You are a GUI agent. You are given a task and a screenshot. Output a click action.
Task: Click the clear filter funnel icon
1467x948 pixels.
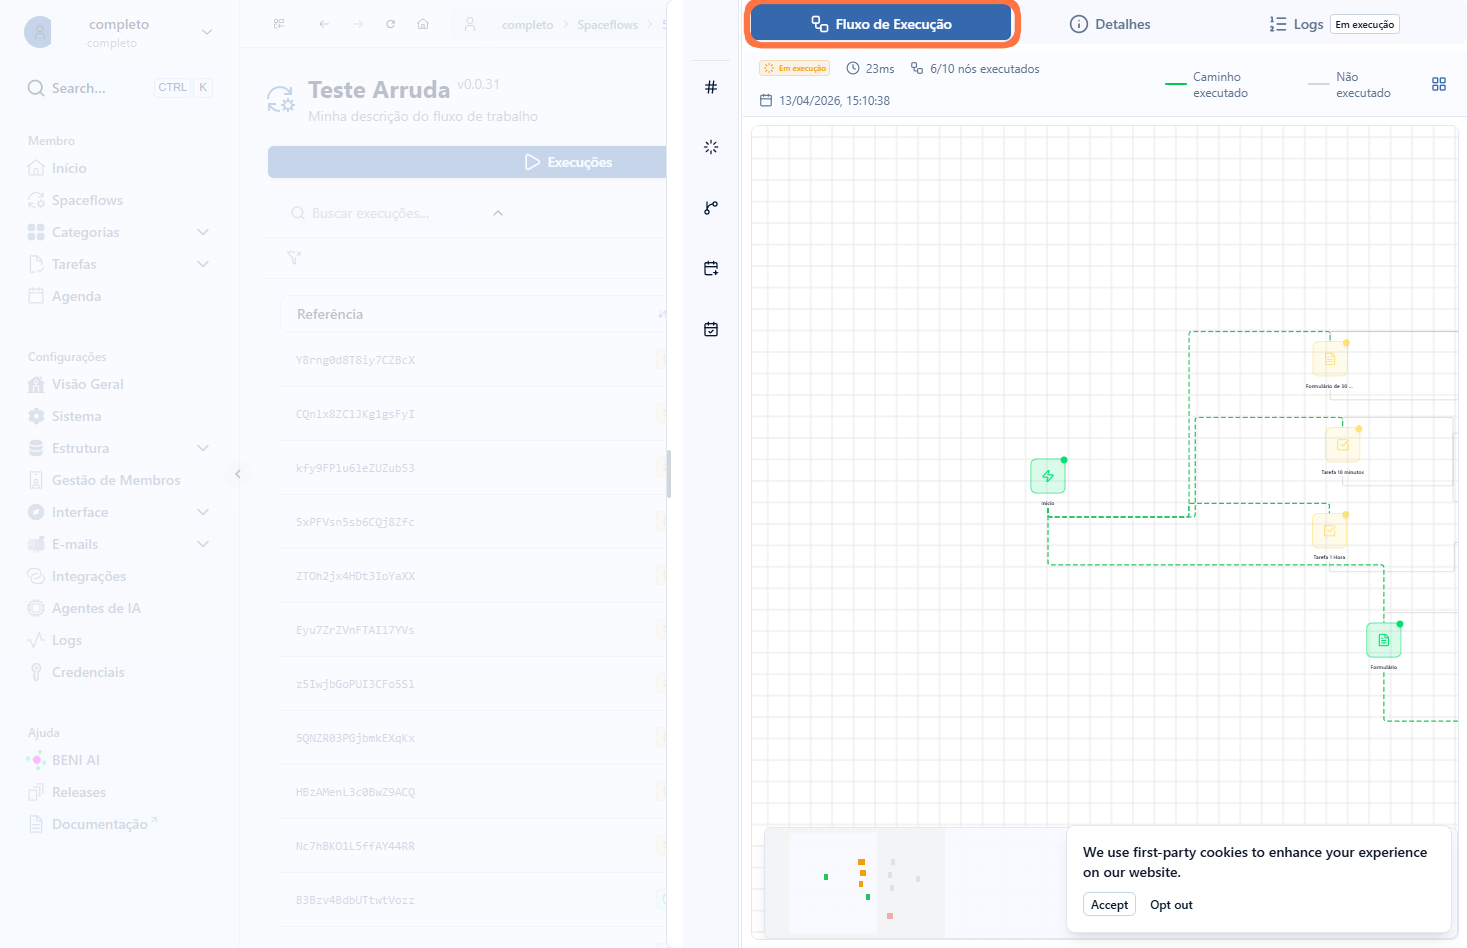tap(294, 258)
